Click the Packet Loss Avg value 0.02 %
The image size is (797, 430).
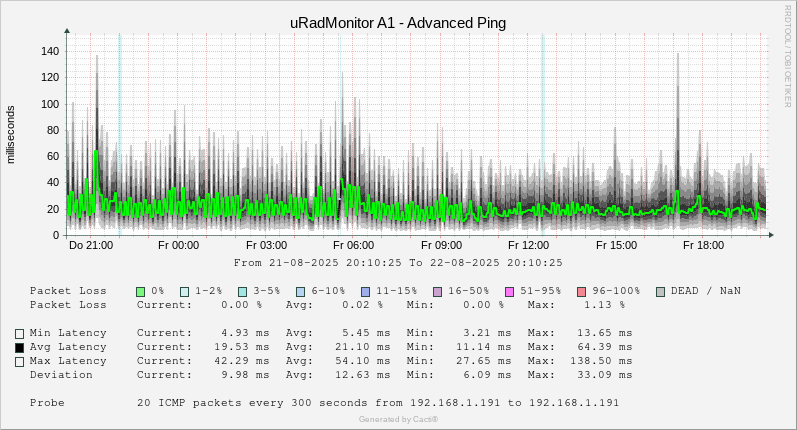(362, 305)
